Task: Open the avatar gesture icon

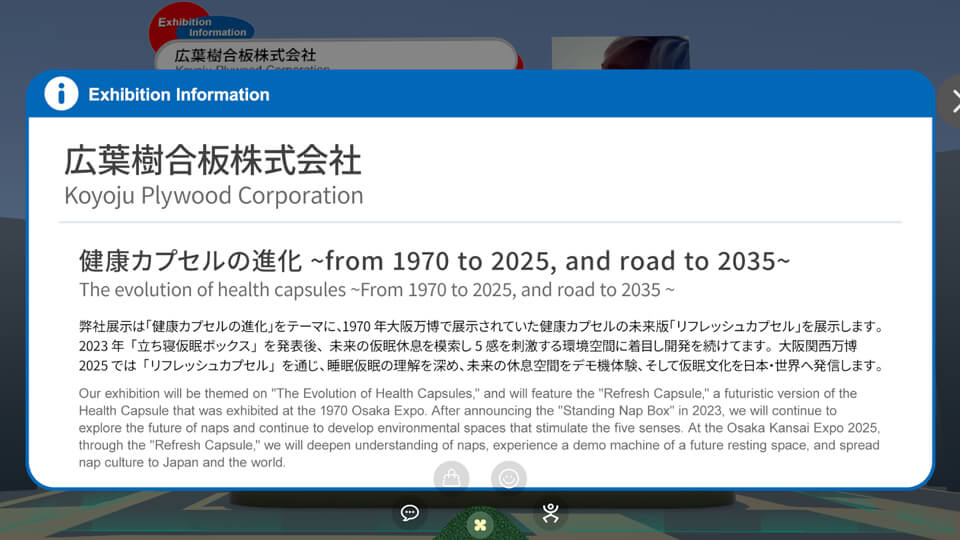Action: click(550, 512)
